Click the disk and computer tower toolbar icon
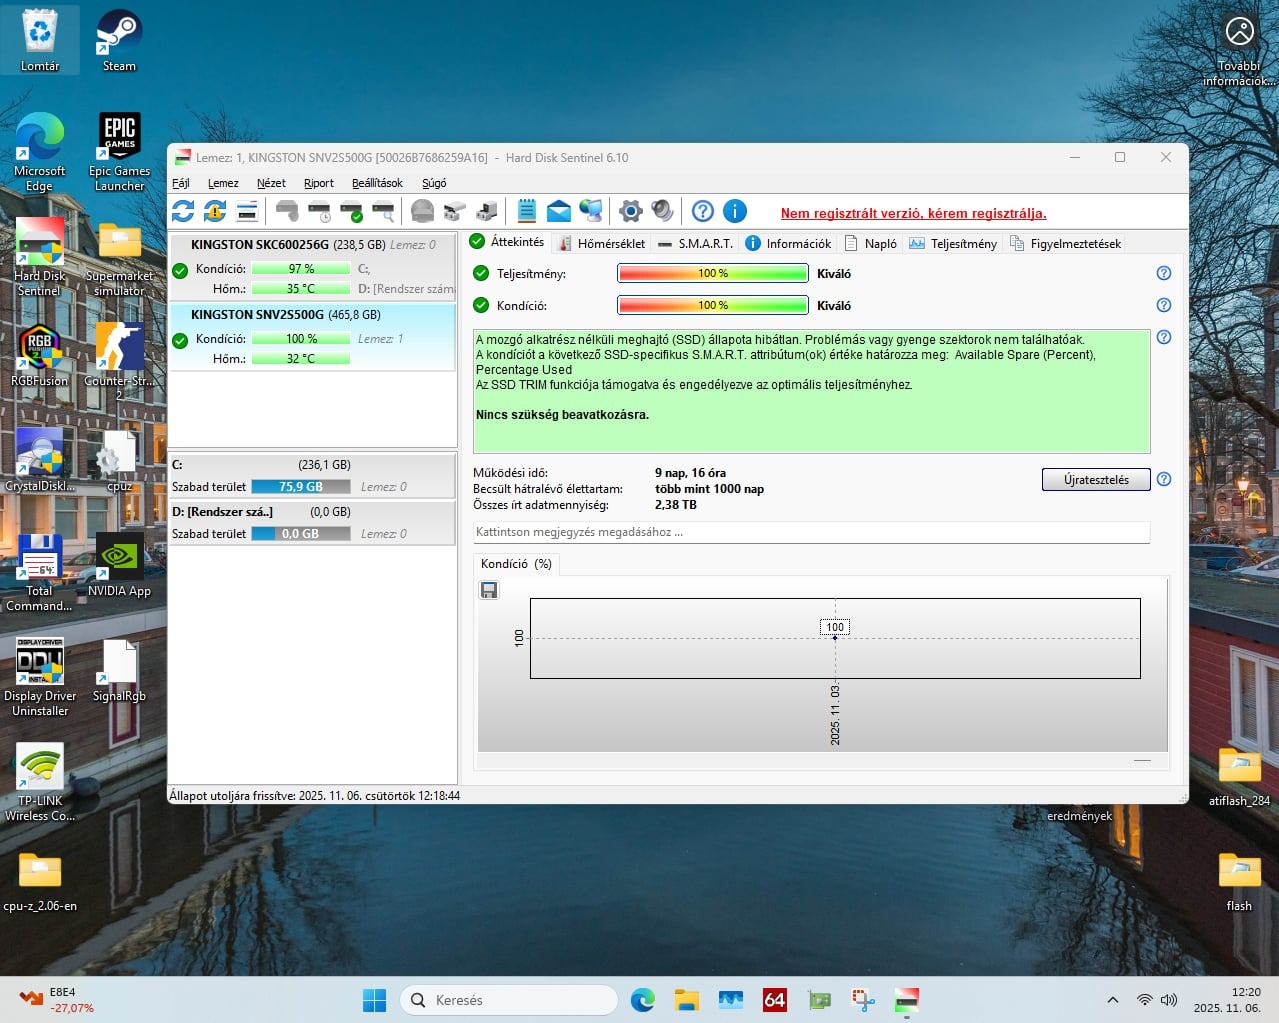Image resolution: width=1279 pixels, height=1023 pixels. pyautogui.click(x=487, y=211)
